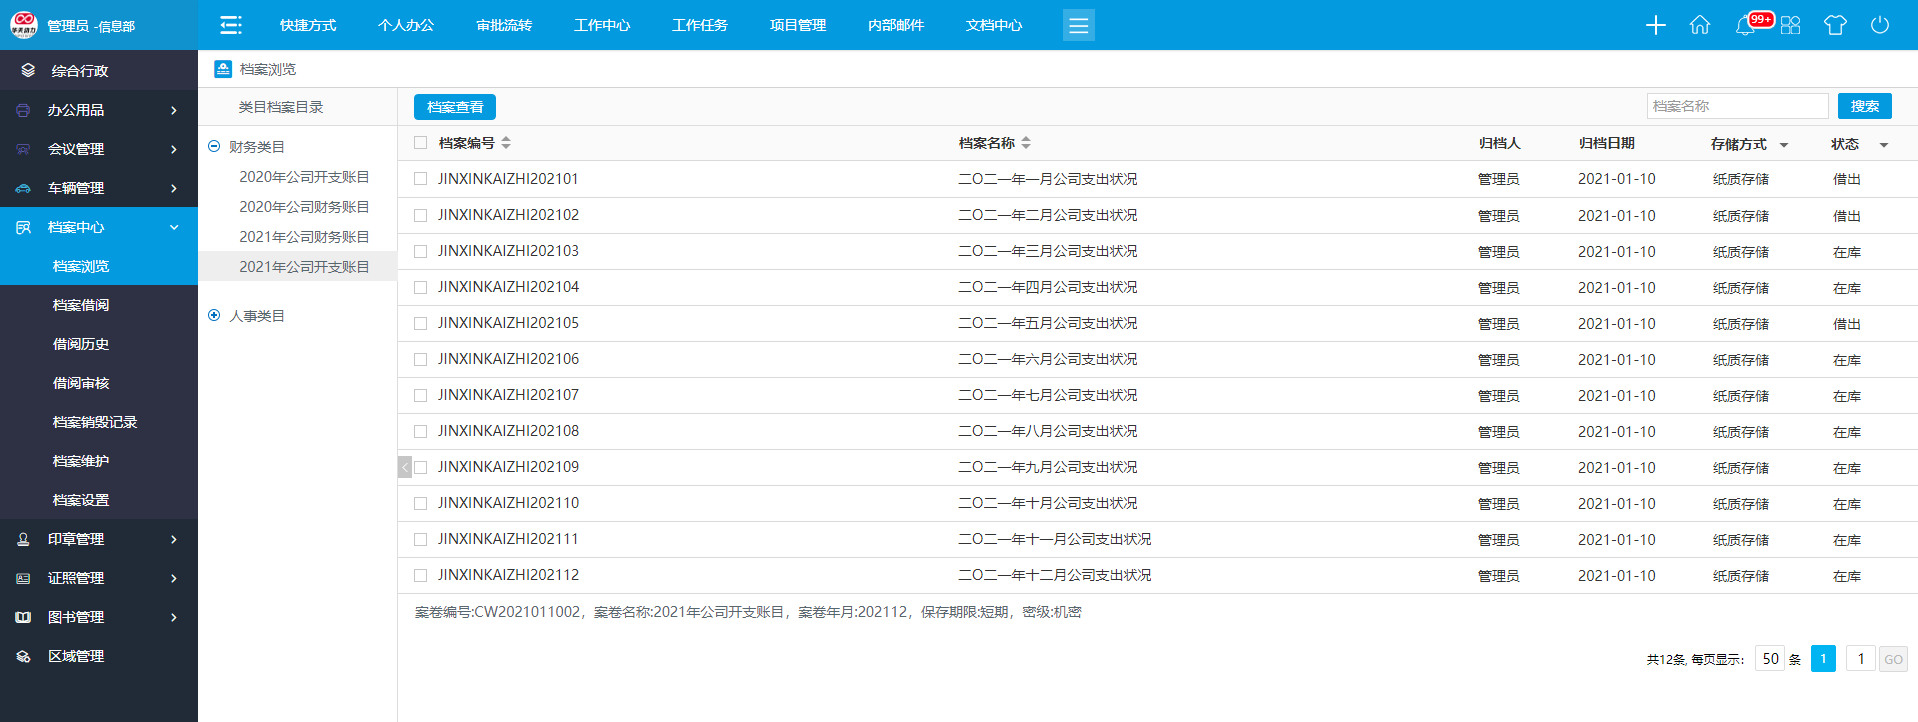Tick the checkbox for JINXINKAIZHI202106
Image resolution: width=1918 pixels, height=722 pixels.
tap(420, 359)
